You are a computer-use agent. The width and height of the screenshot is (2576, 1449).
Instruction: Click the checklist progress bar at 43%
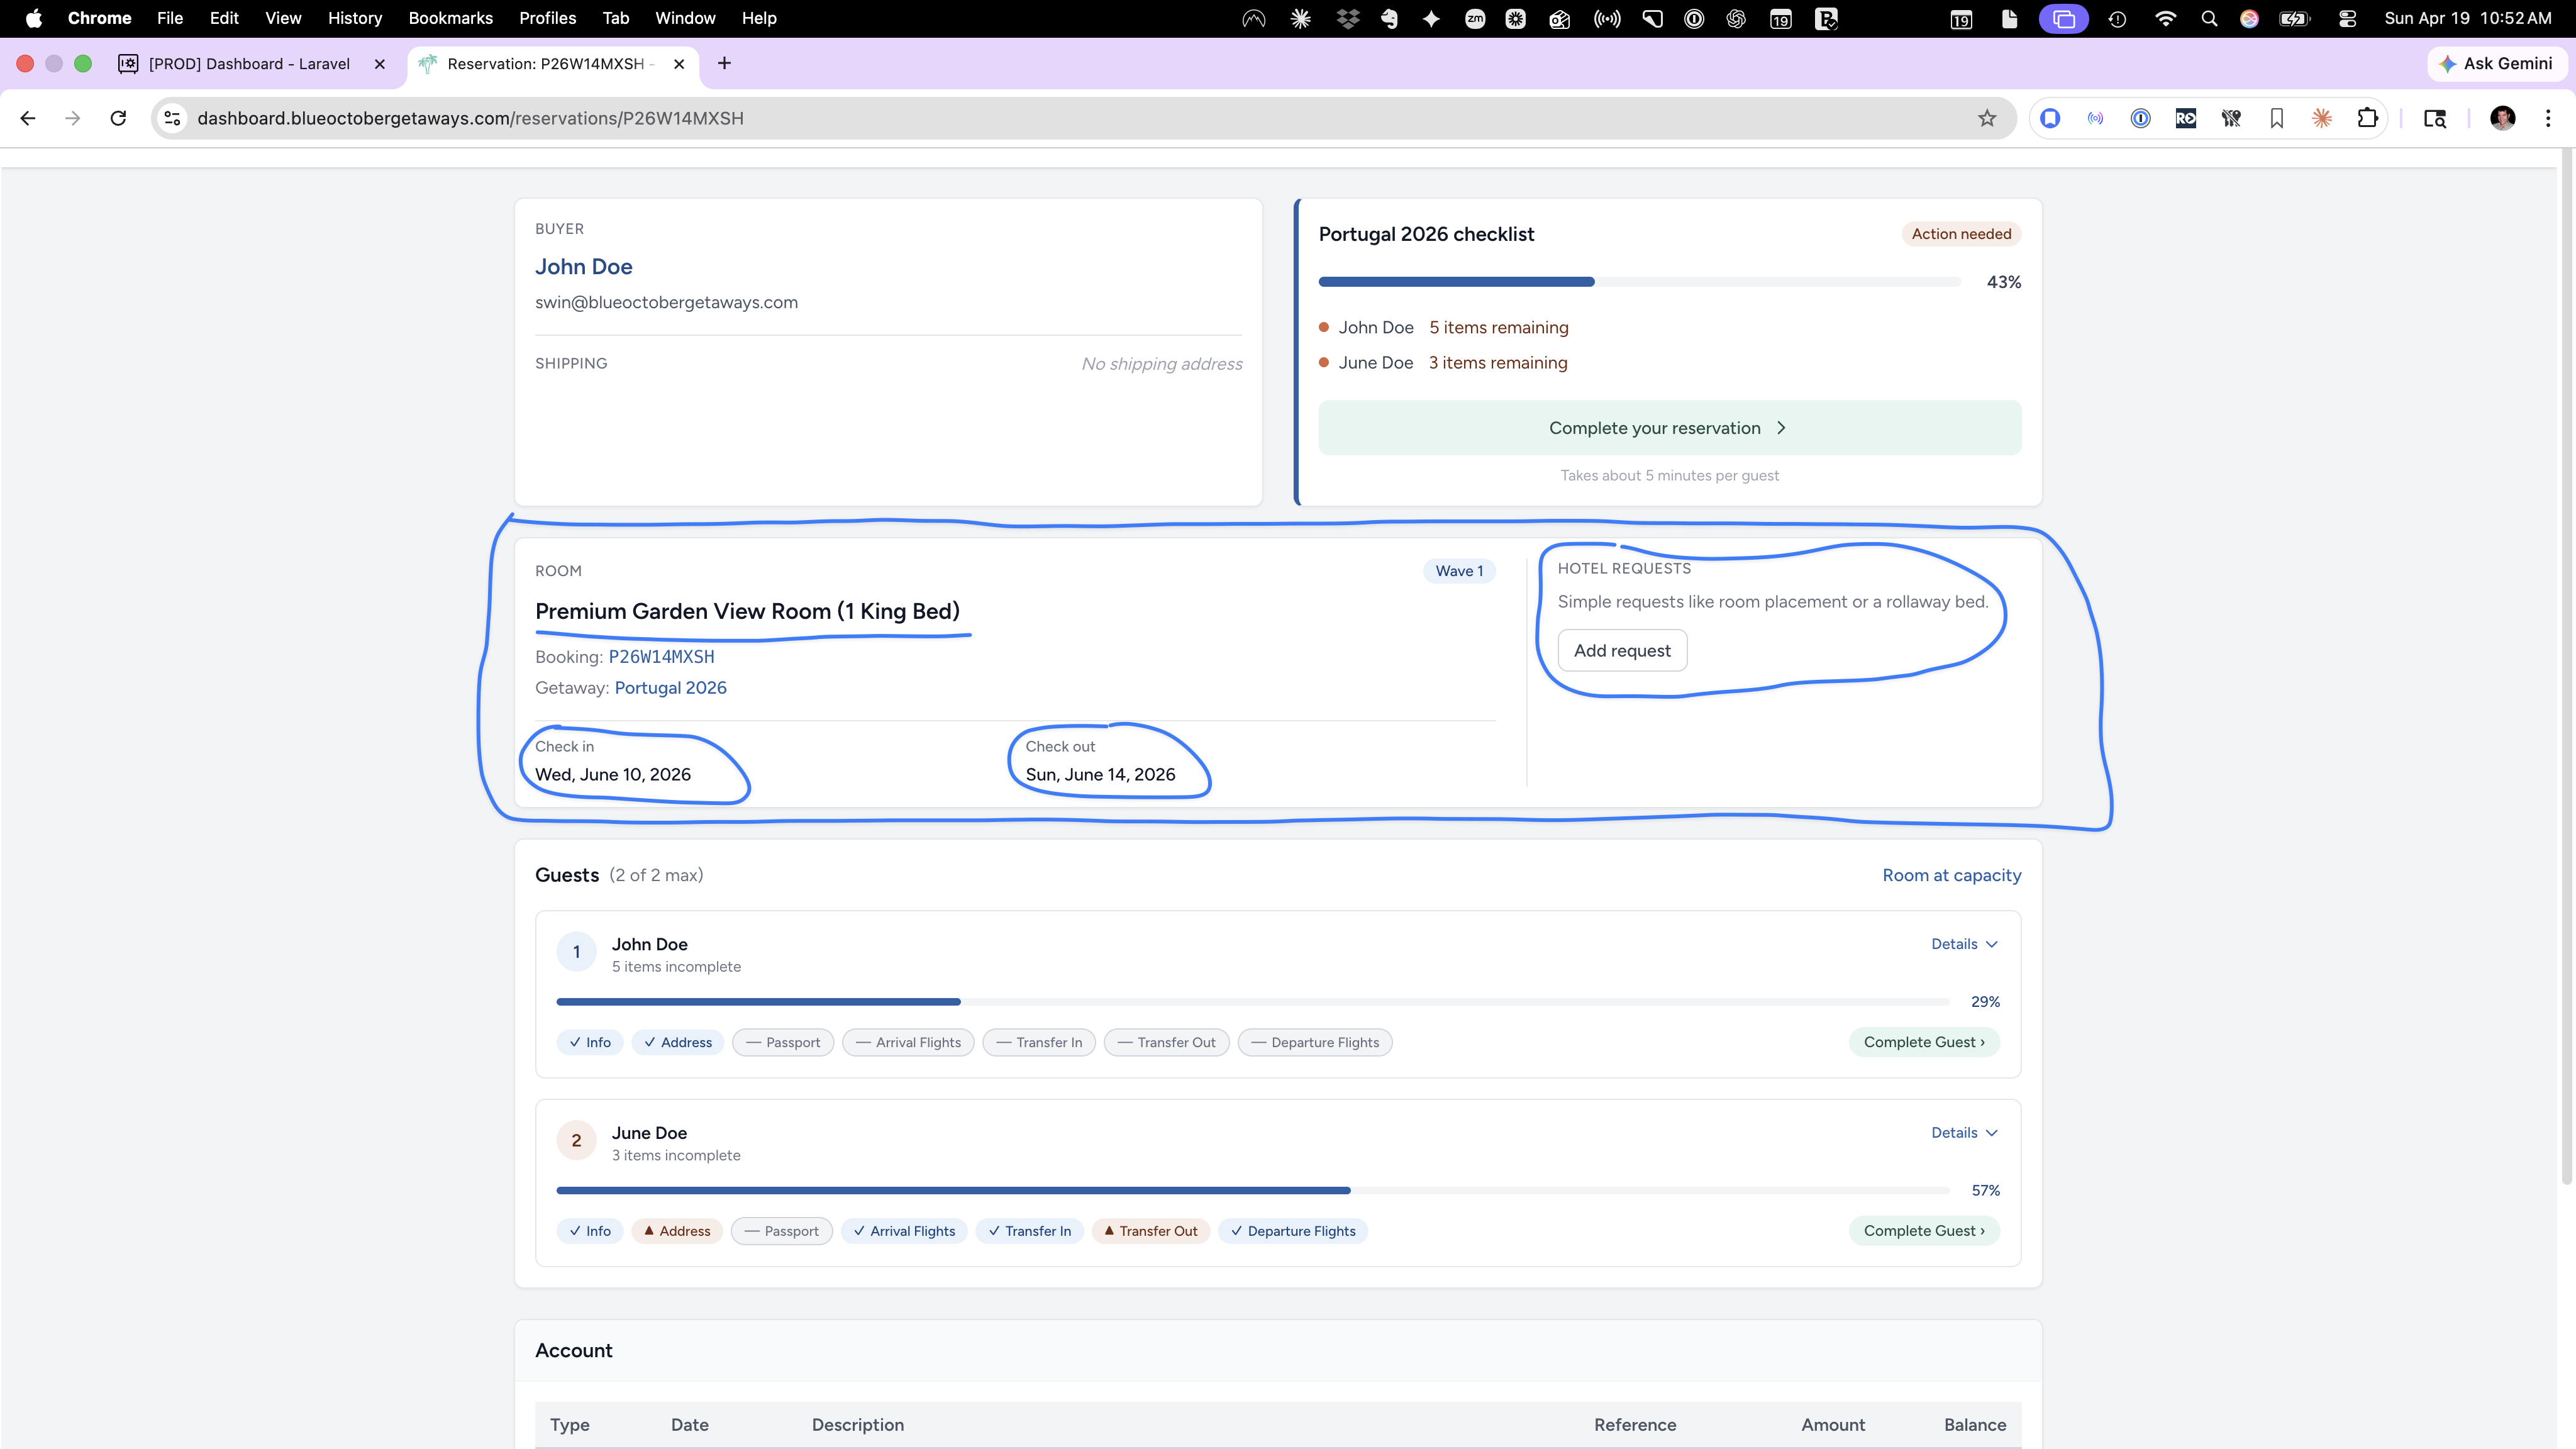click(x=1639, y=282)
